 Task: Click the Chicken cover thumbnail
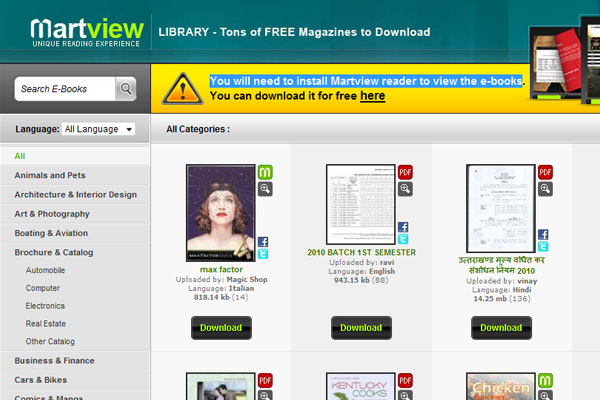(x=501, y=386)
